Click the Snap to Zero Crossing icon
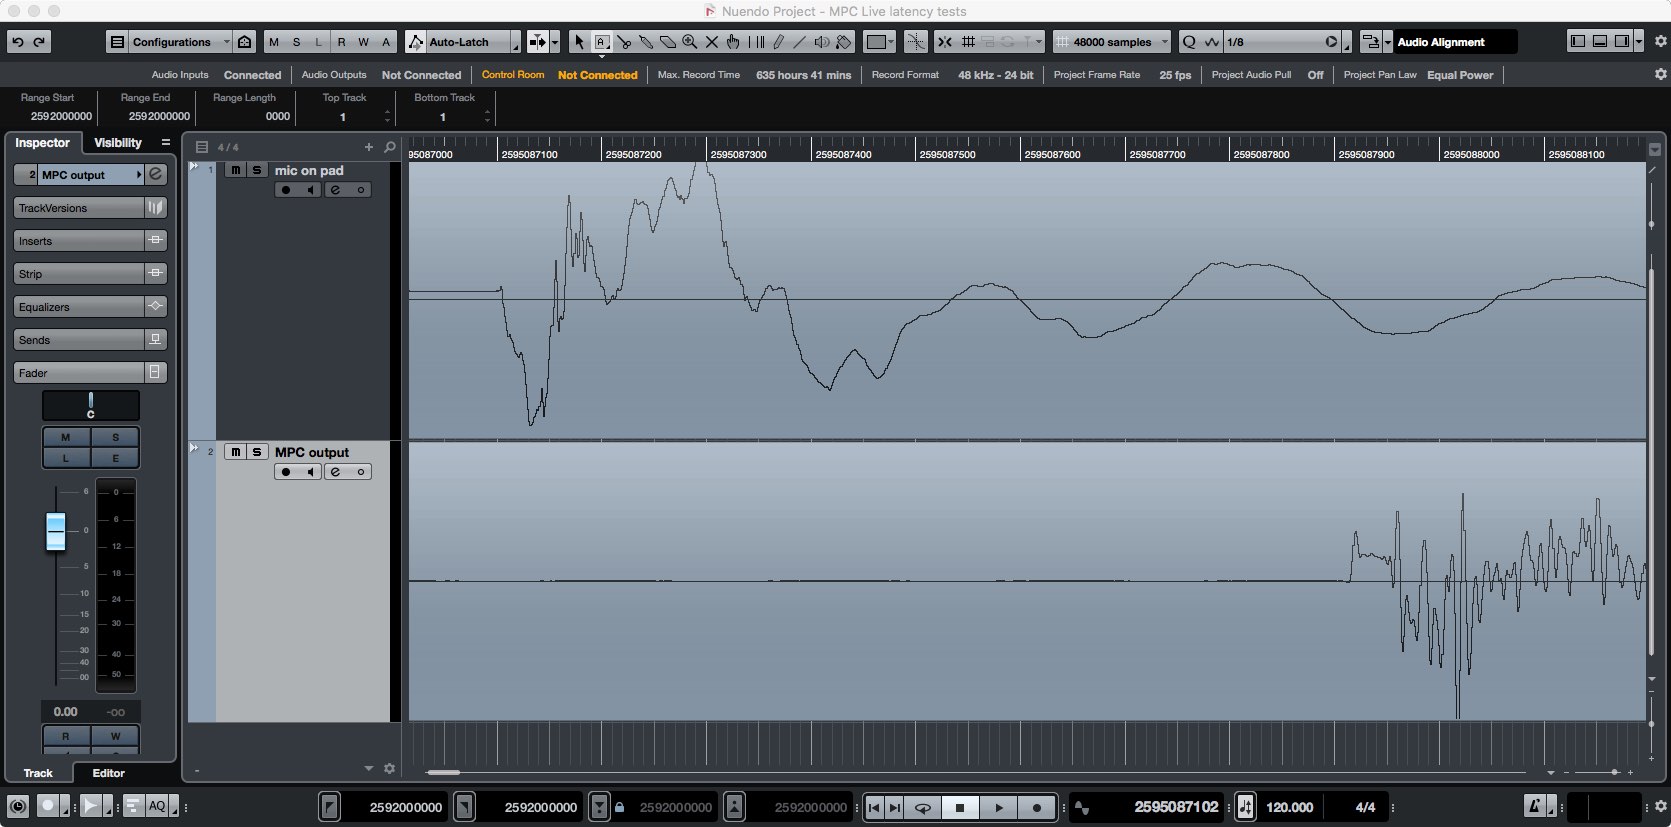Screen dimensions: 1671x827 915,42
